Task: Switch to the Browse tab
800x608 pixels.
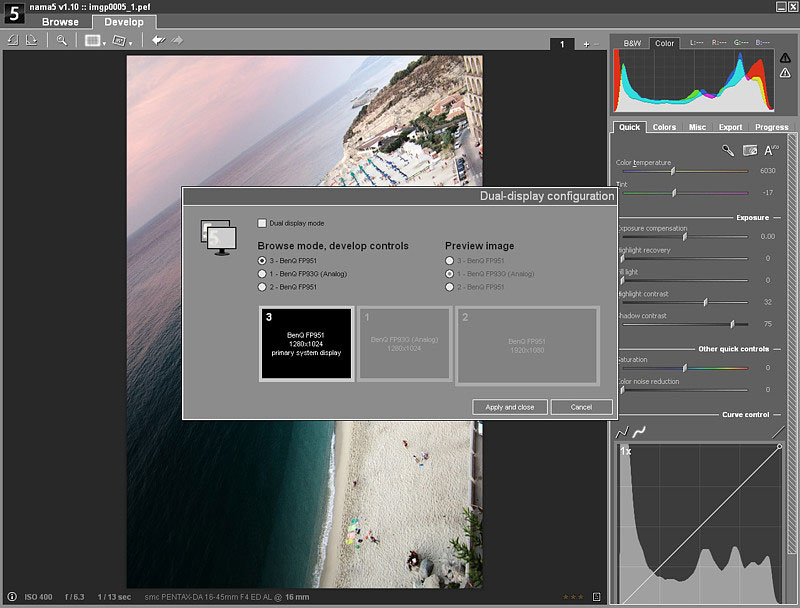Action: 60,22
